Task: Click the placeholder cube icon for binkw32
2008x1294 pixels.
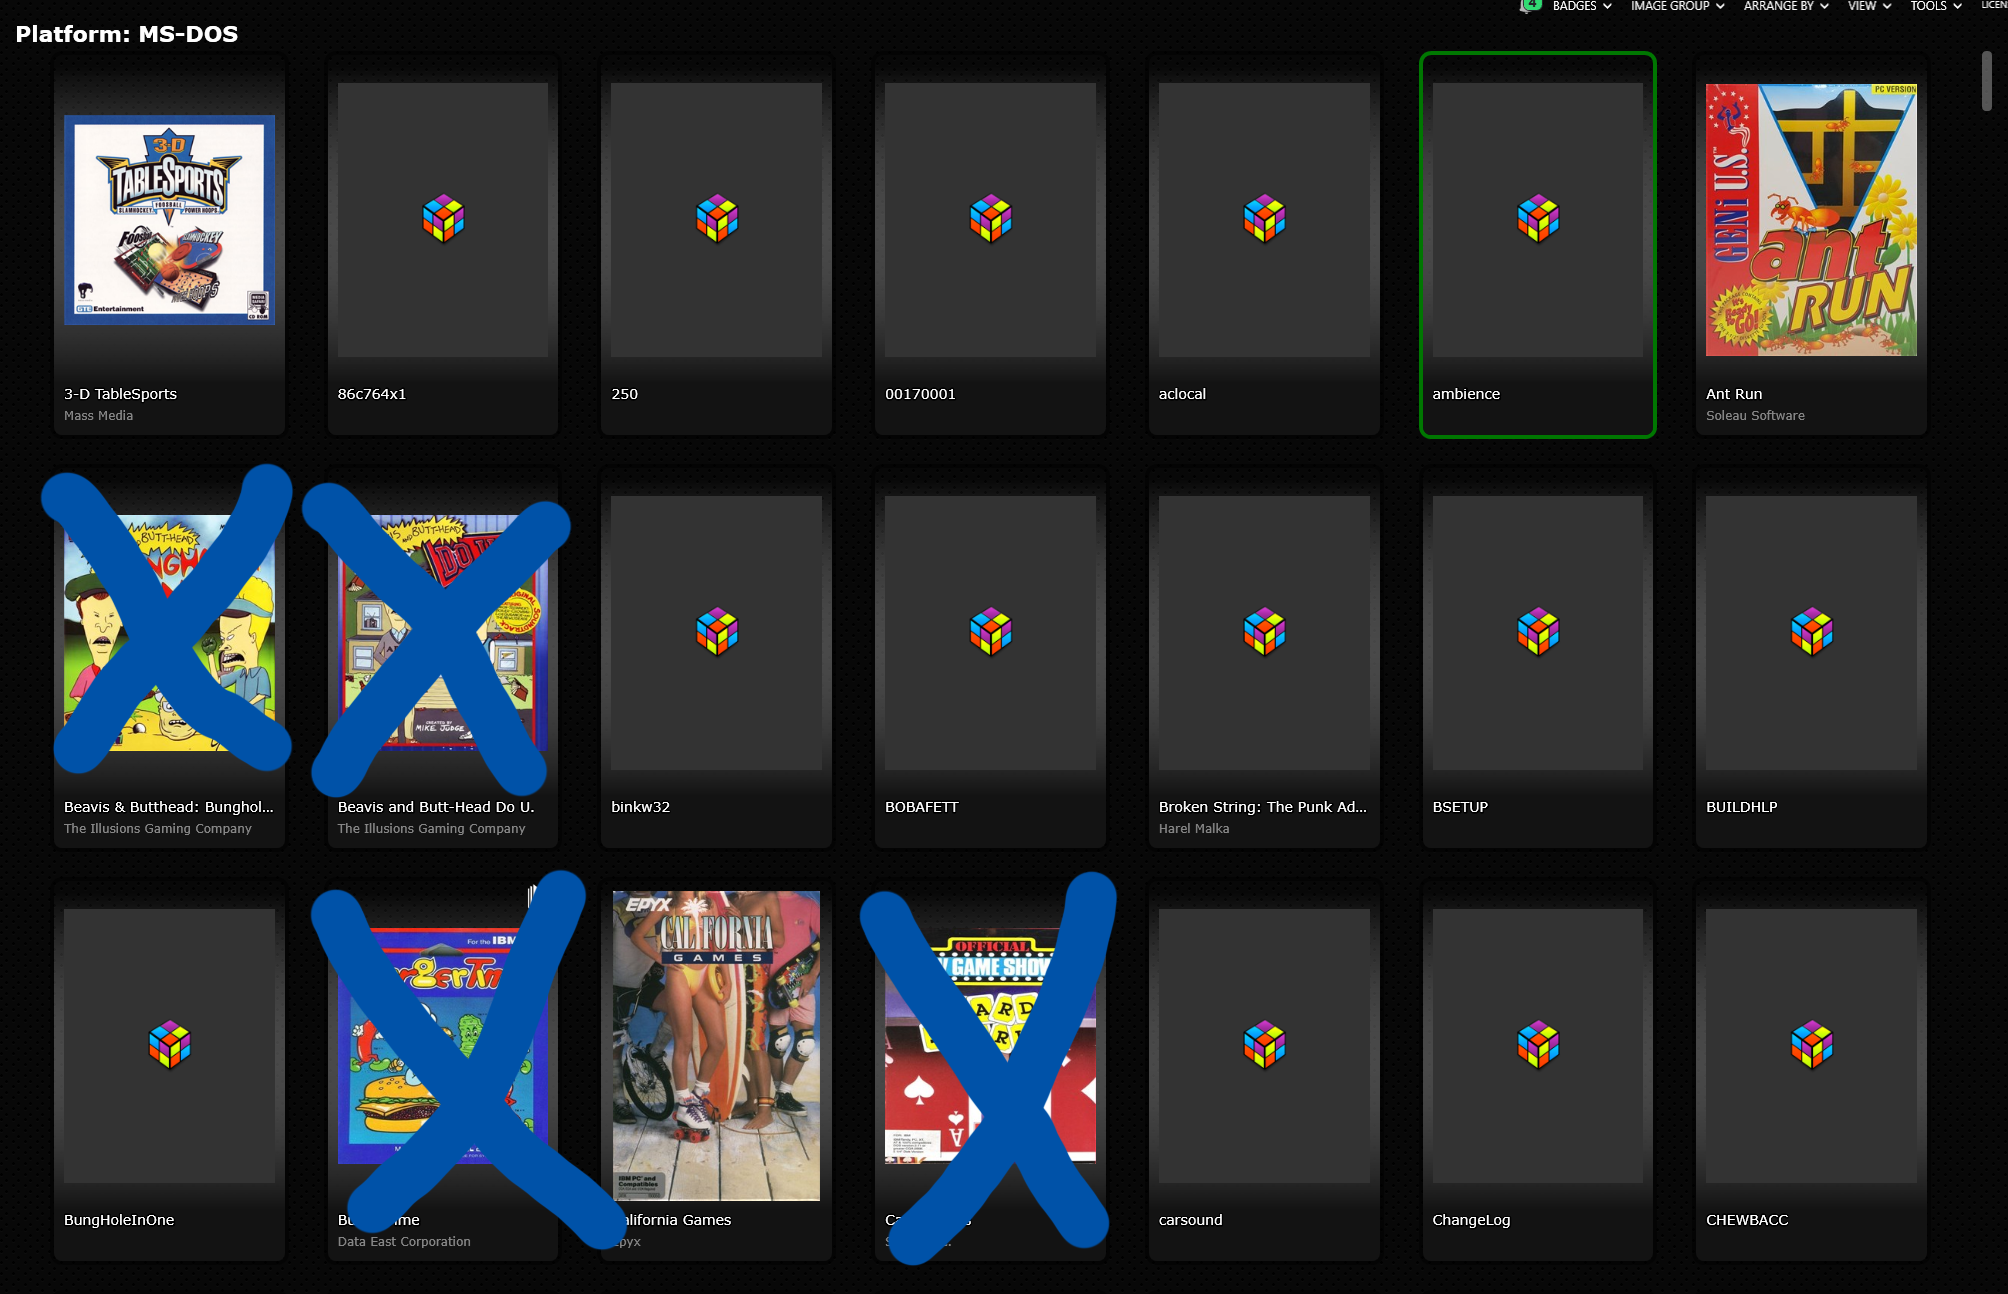Action: pyautogui.click(x=717, y=632)
